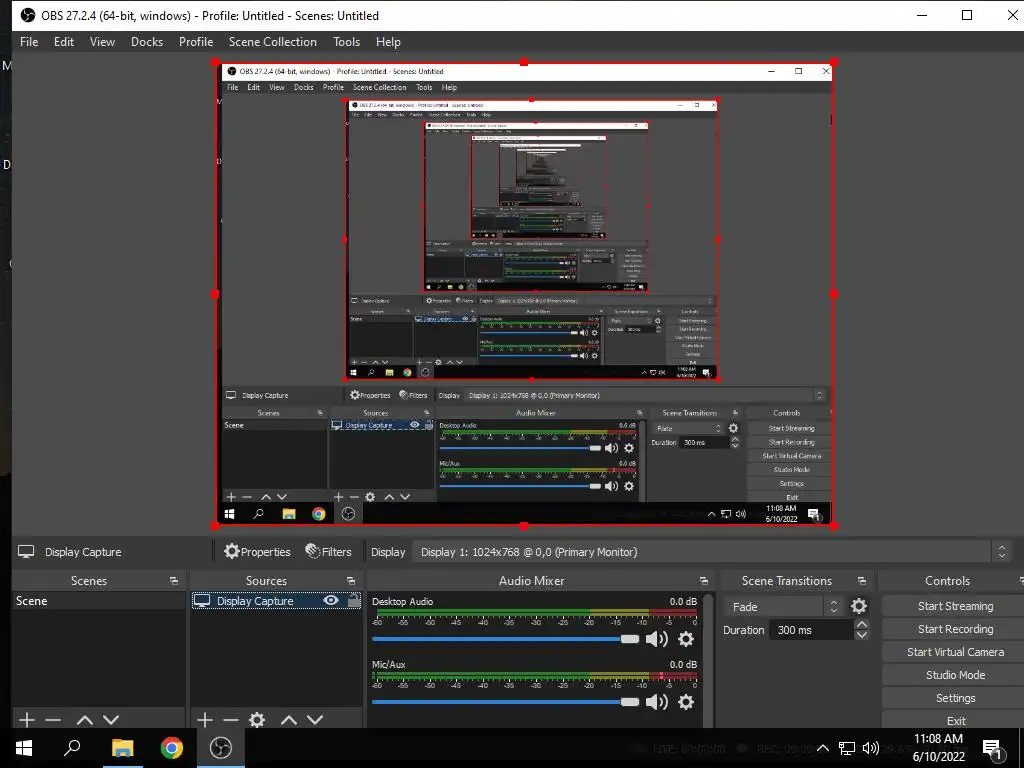Open the Tools menu

pyautogui.click(x=346, y=42)
